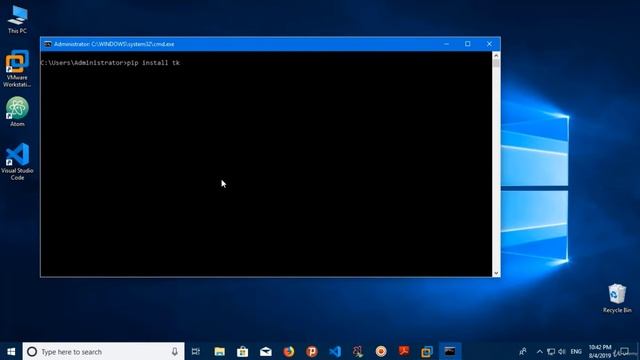Close the Command Prompt window
The width and height of the screenshot is (640, 360).
pyautogui.click(x=489, y=44)
